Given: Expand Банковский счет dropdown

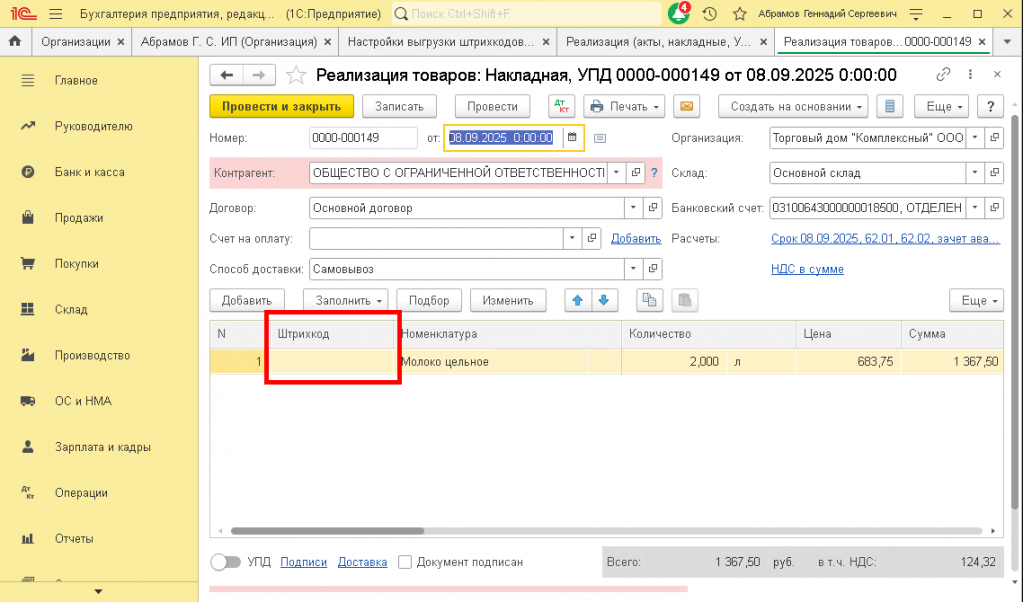Looking at the screenshot, I should click(x=975, y=208).
